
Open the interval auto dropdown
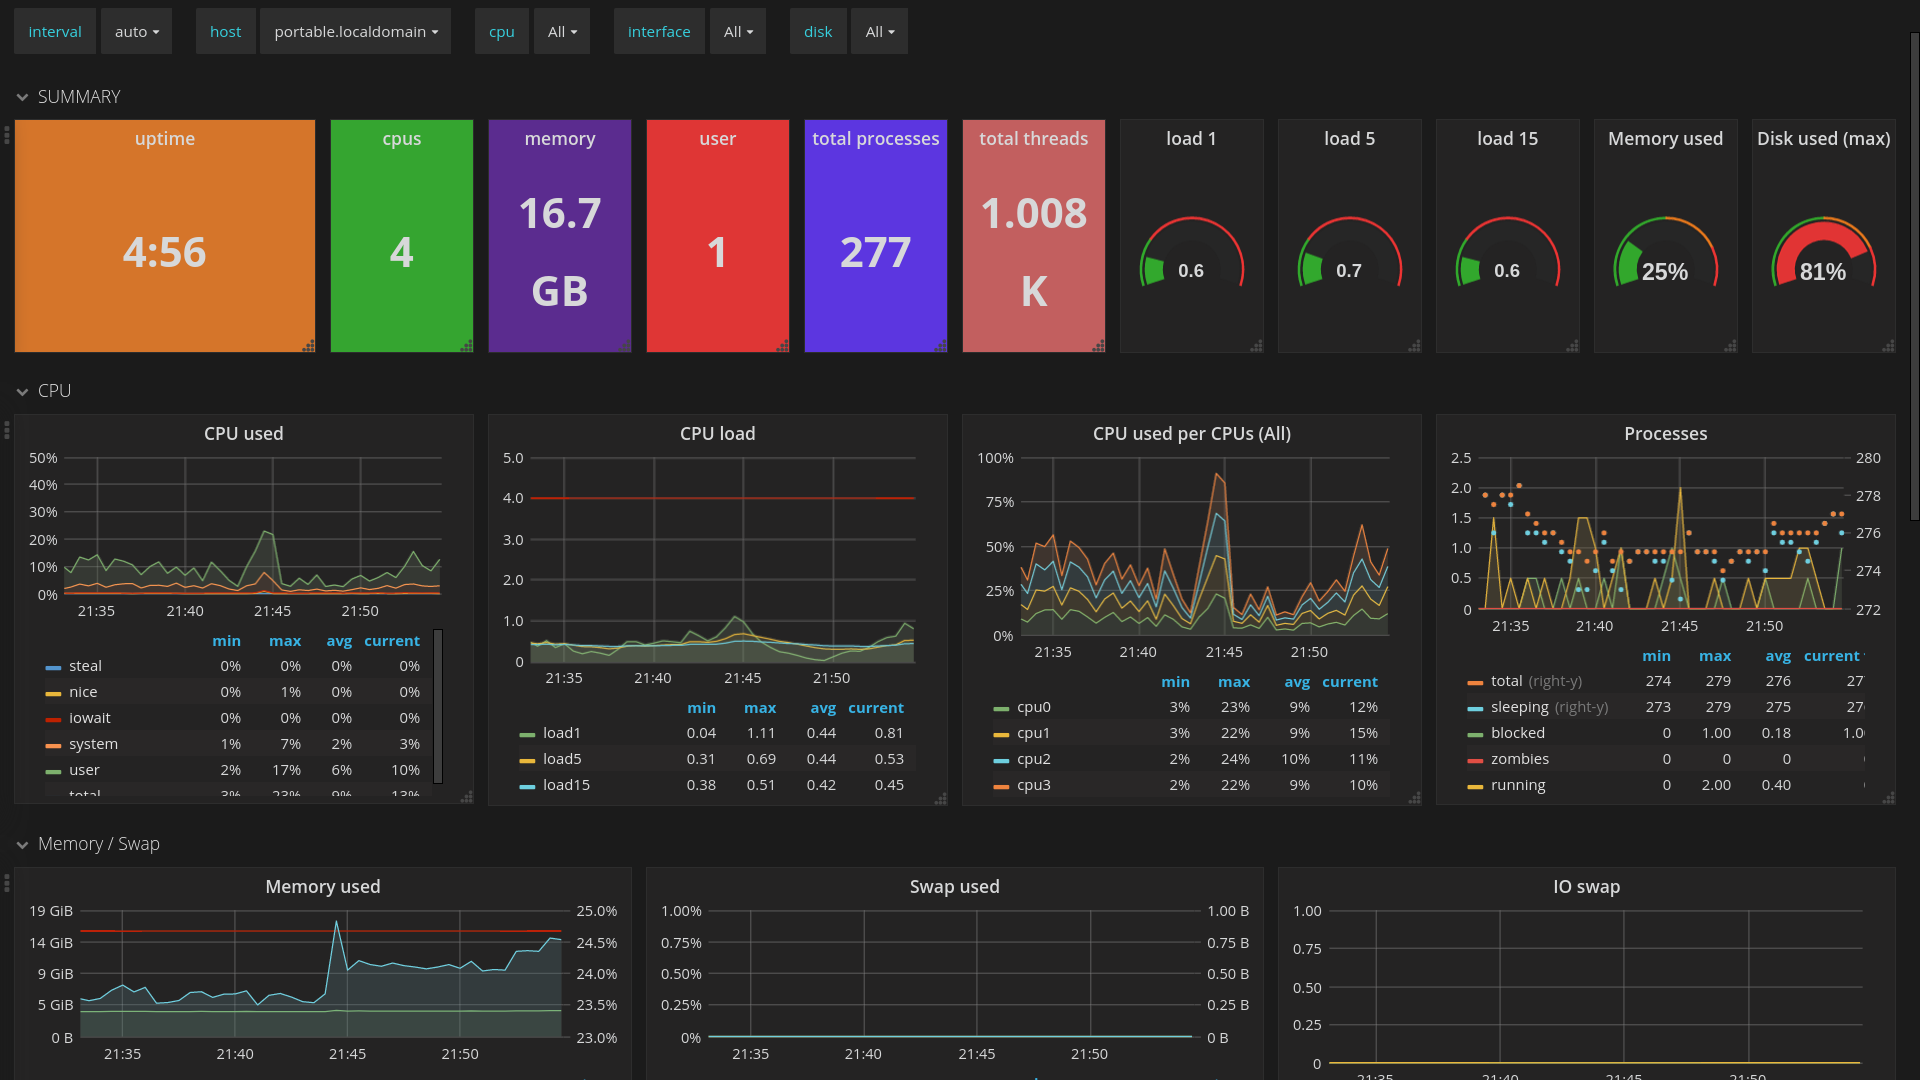click(x=137, y=32)
